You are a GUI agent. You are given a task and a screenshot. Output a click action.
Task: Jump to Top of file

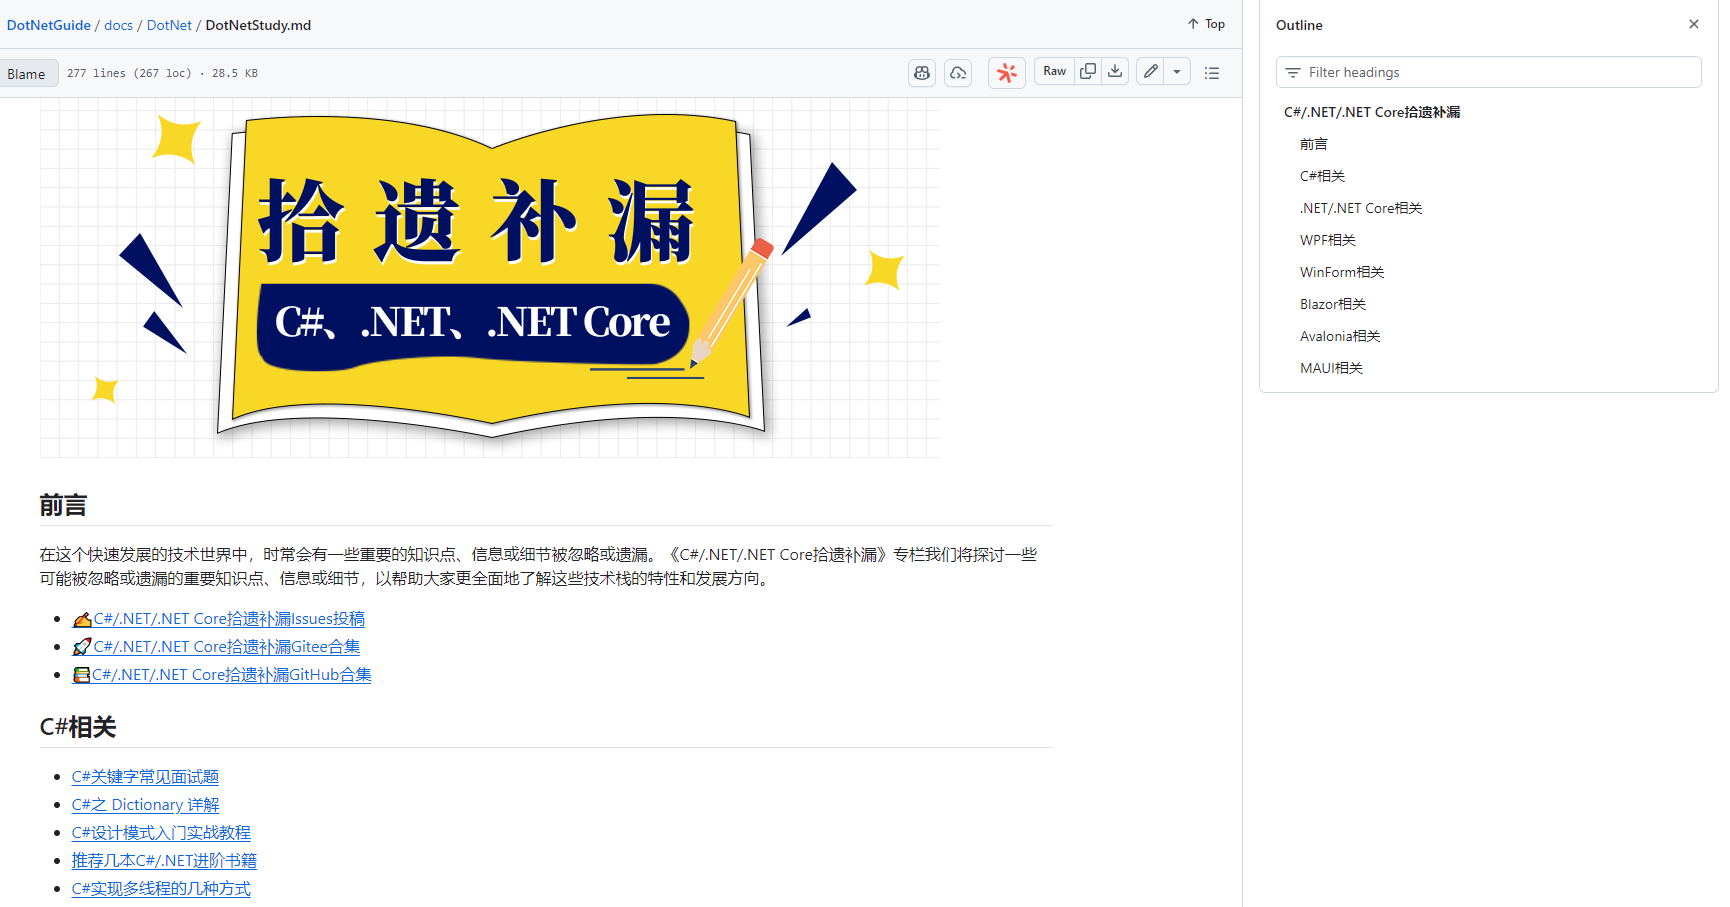point(1206,24)
